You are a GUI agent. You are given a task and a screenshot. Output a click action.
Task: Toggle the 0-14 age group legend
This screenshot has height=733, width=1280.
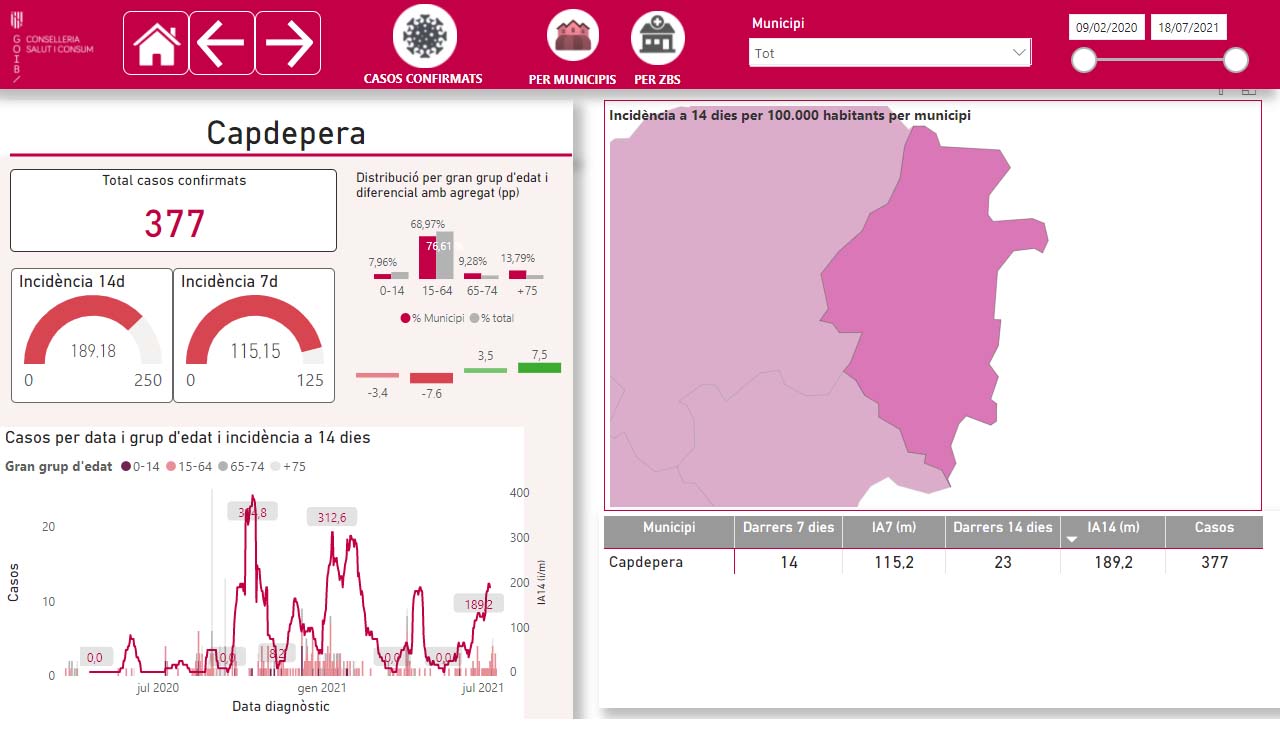[140, 466]
